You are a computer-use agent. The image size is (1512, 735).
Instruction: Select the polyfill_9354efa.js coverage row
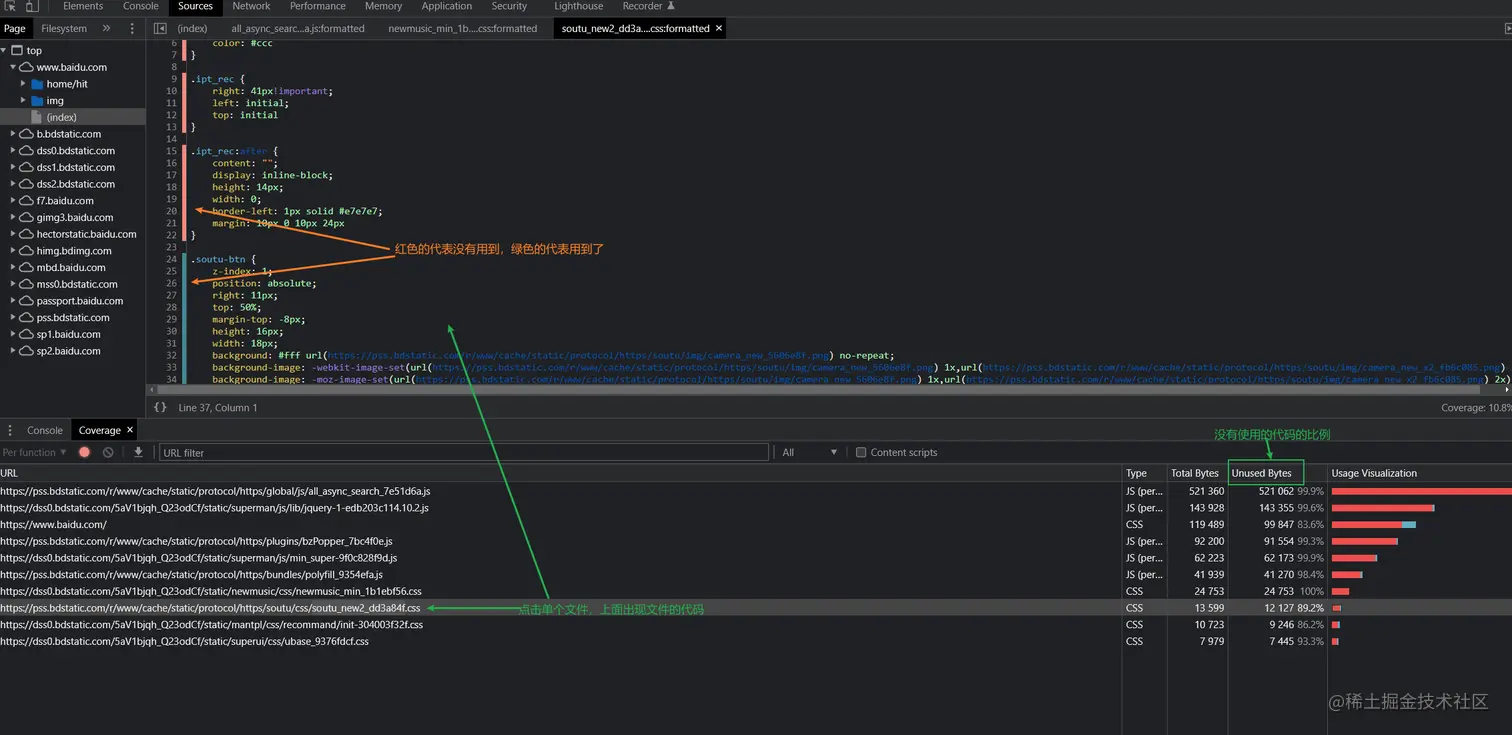[756, 574]
